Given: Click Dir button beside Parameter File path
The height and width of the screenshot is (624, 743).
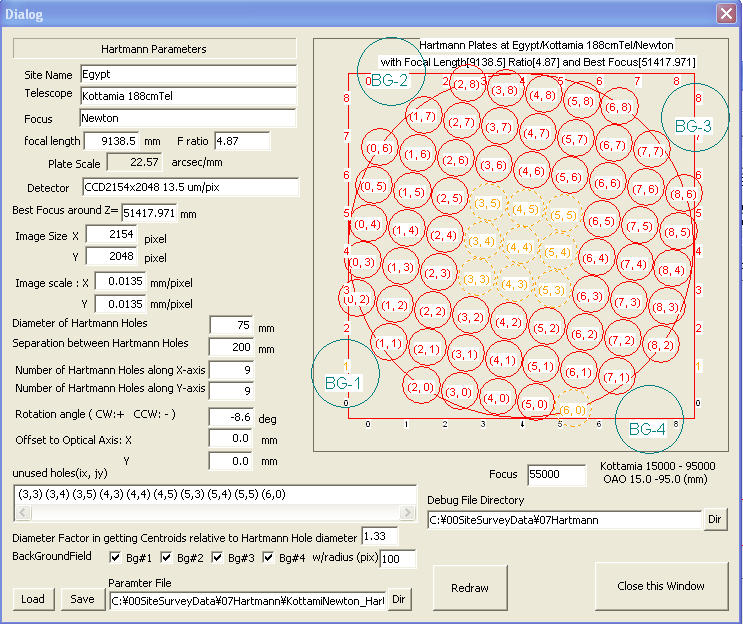Looking at the screenshot, I should click(398, 599).
